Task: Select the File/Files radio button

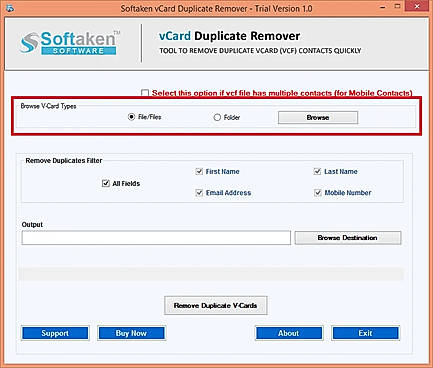Action: point(131,117)
